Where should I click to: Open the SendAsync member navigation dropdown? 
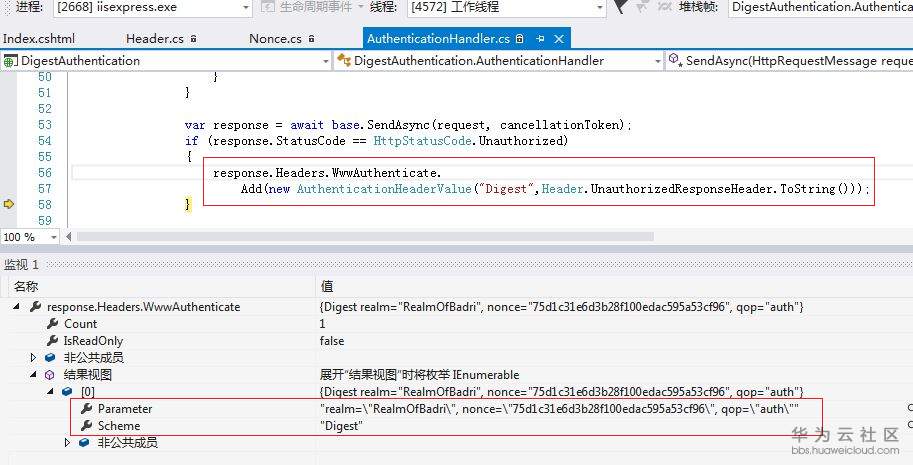coord(790,61)
